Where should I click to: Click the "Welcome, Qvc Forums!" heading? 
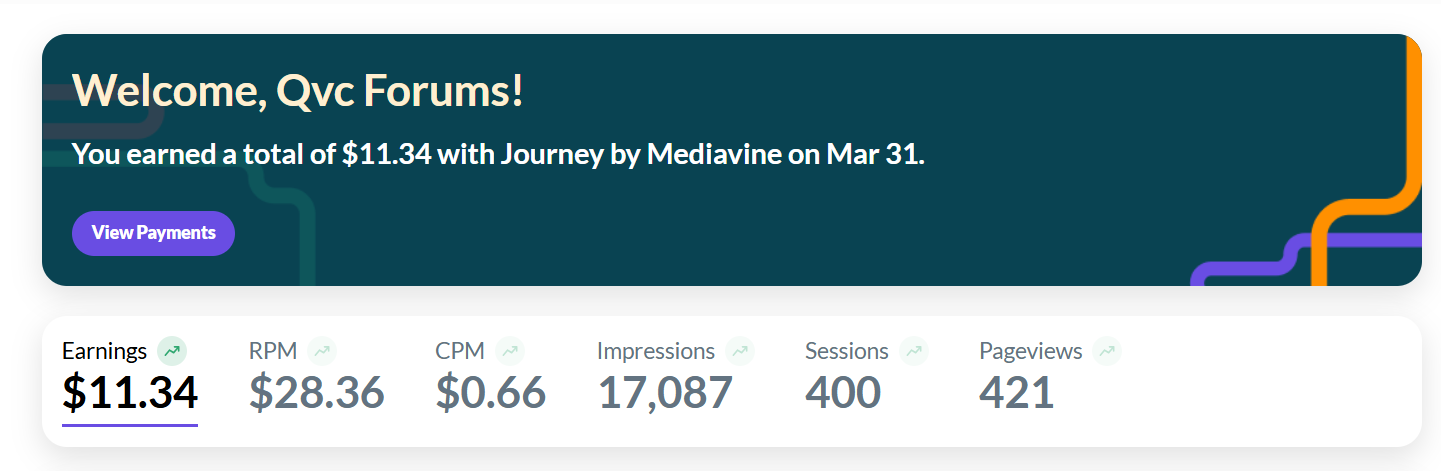coord(298,91)
